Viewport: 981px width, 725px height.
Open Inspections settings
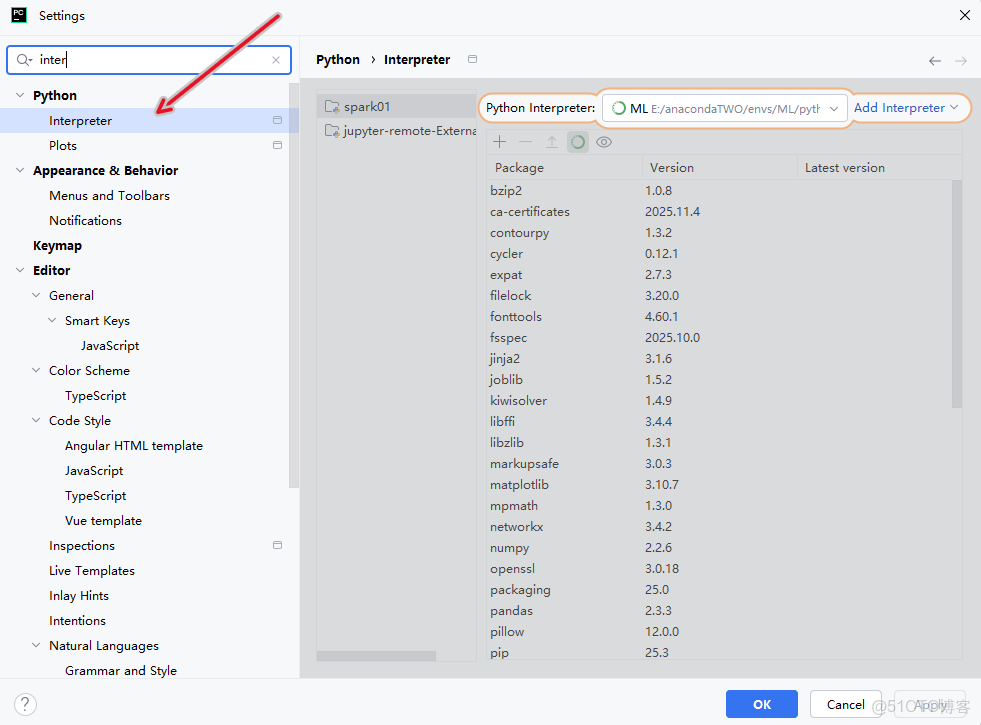tap(82, 545)
